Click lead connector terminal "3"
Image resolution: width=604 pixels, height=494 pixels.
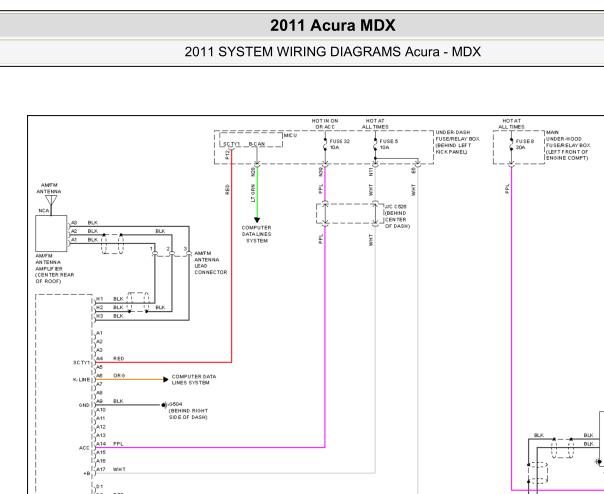(x=185, y=249)
